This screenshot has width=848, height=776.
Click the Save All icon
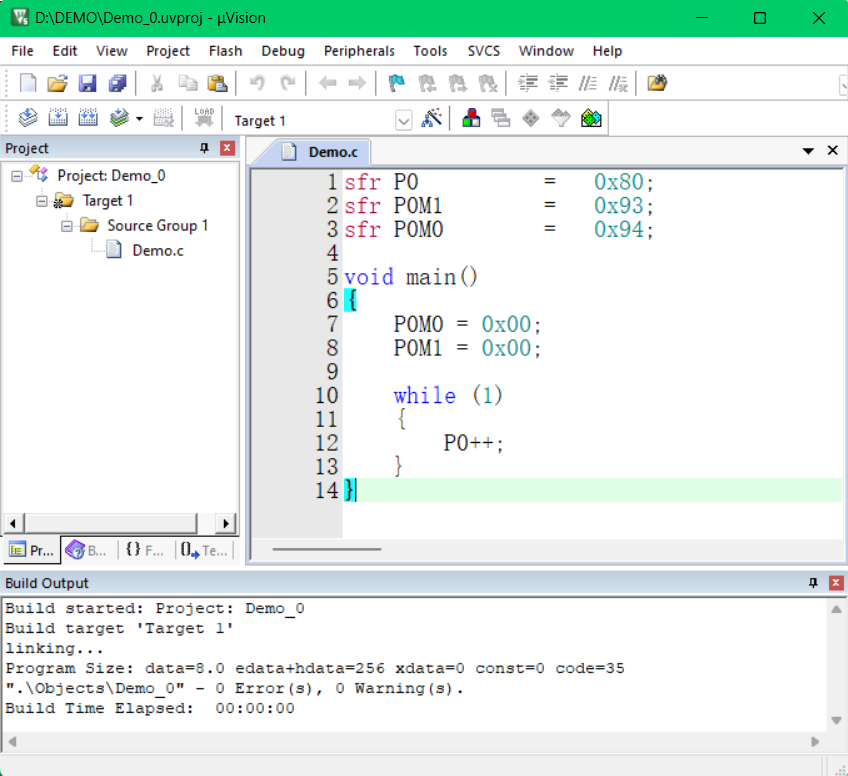(x=117, y=83)
